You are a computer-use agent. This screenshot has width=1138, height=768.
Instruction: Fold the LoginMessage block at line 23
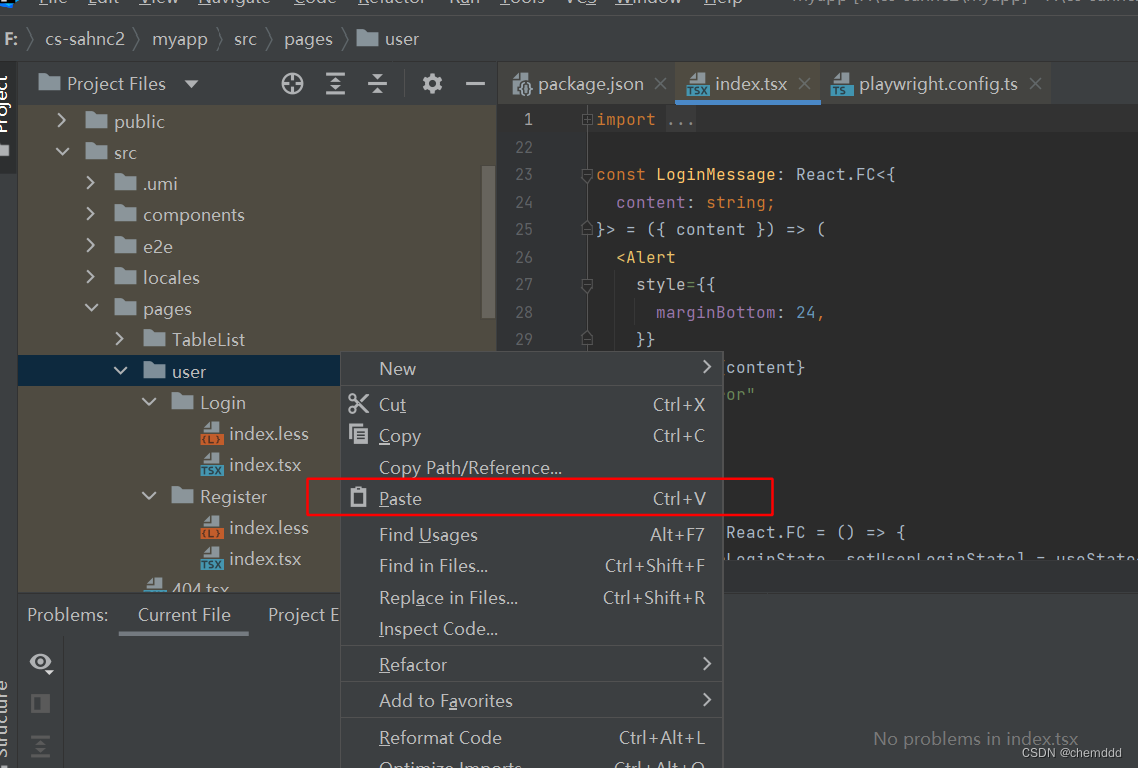pyautogui.click(x=587, y=174)
